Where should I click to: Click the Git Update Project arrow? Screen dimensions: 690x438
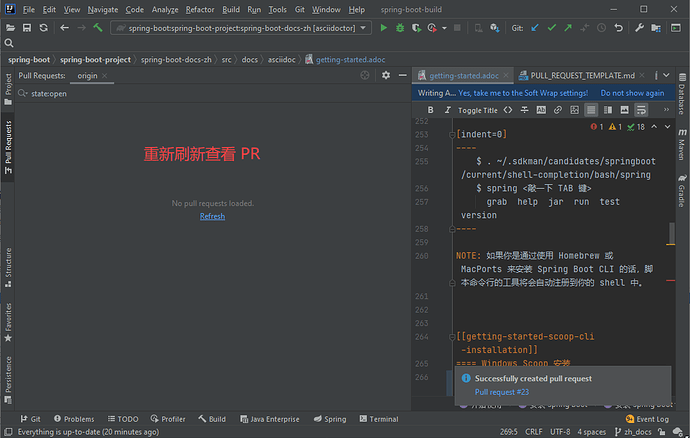(535, 28)
